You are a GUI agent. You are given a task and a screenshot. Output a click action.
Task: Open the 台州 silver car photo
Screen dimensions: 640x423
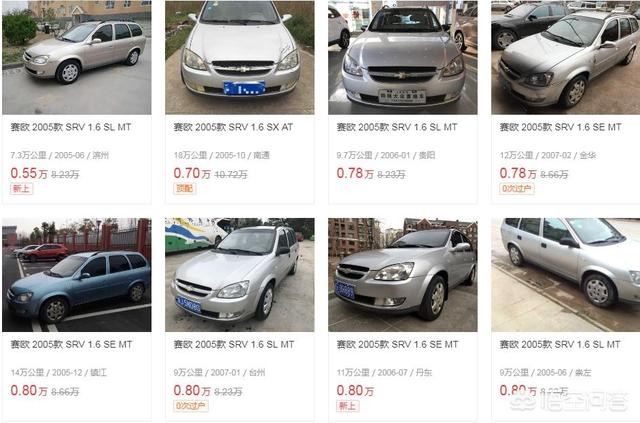pyautogui.click(x=240, y=275)
